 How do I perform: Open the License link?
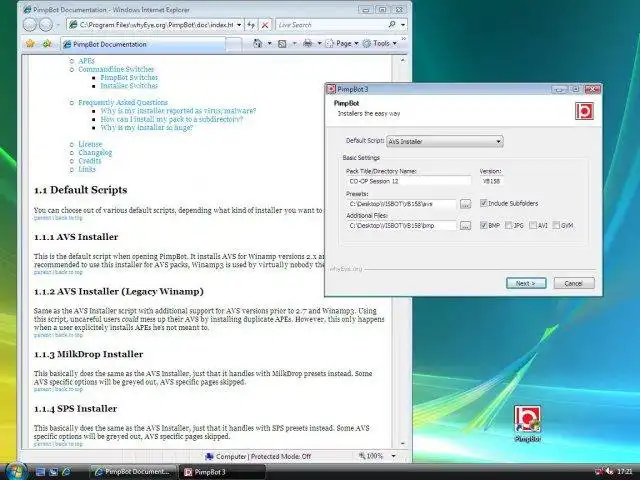pos(90,144)
